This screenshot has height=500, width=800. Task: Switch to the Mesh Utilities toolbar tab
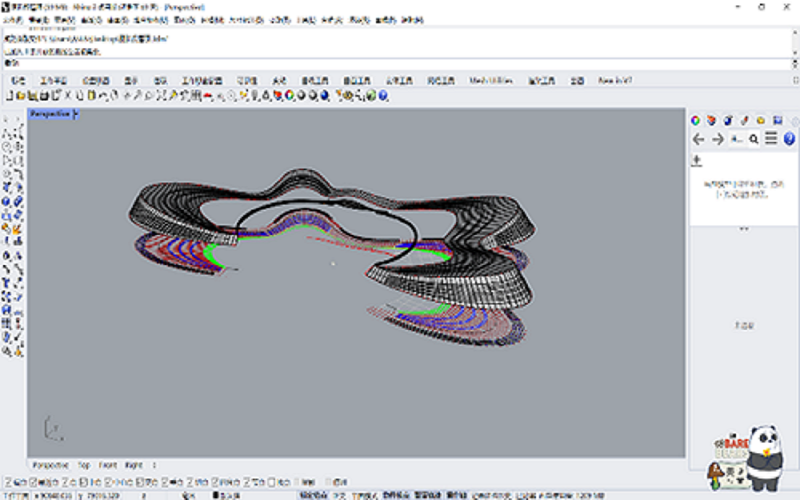tap(491, 81)
